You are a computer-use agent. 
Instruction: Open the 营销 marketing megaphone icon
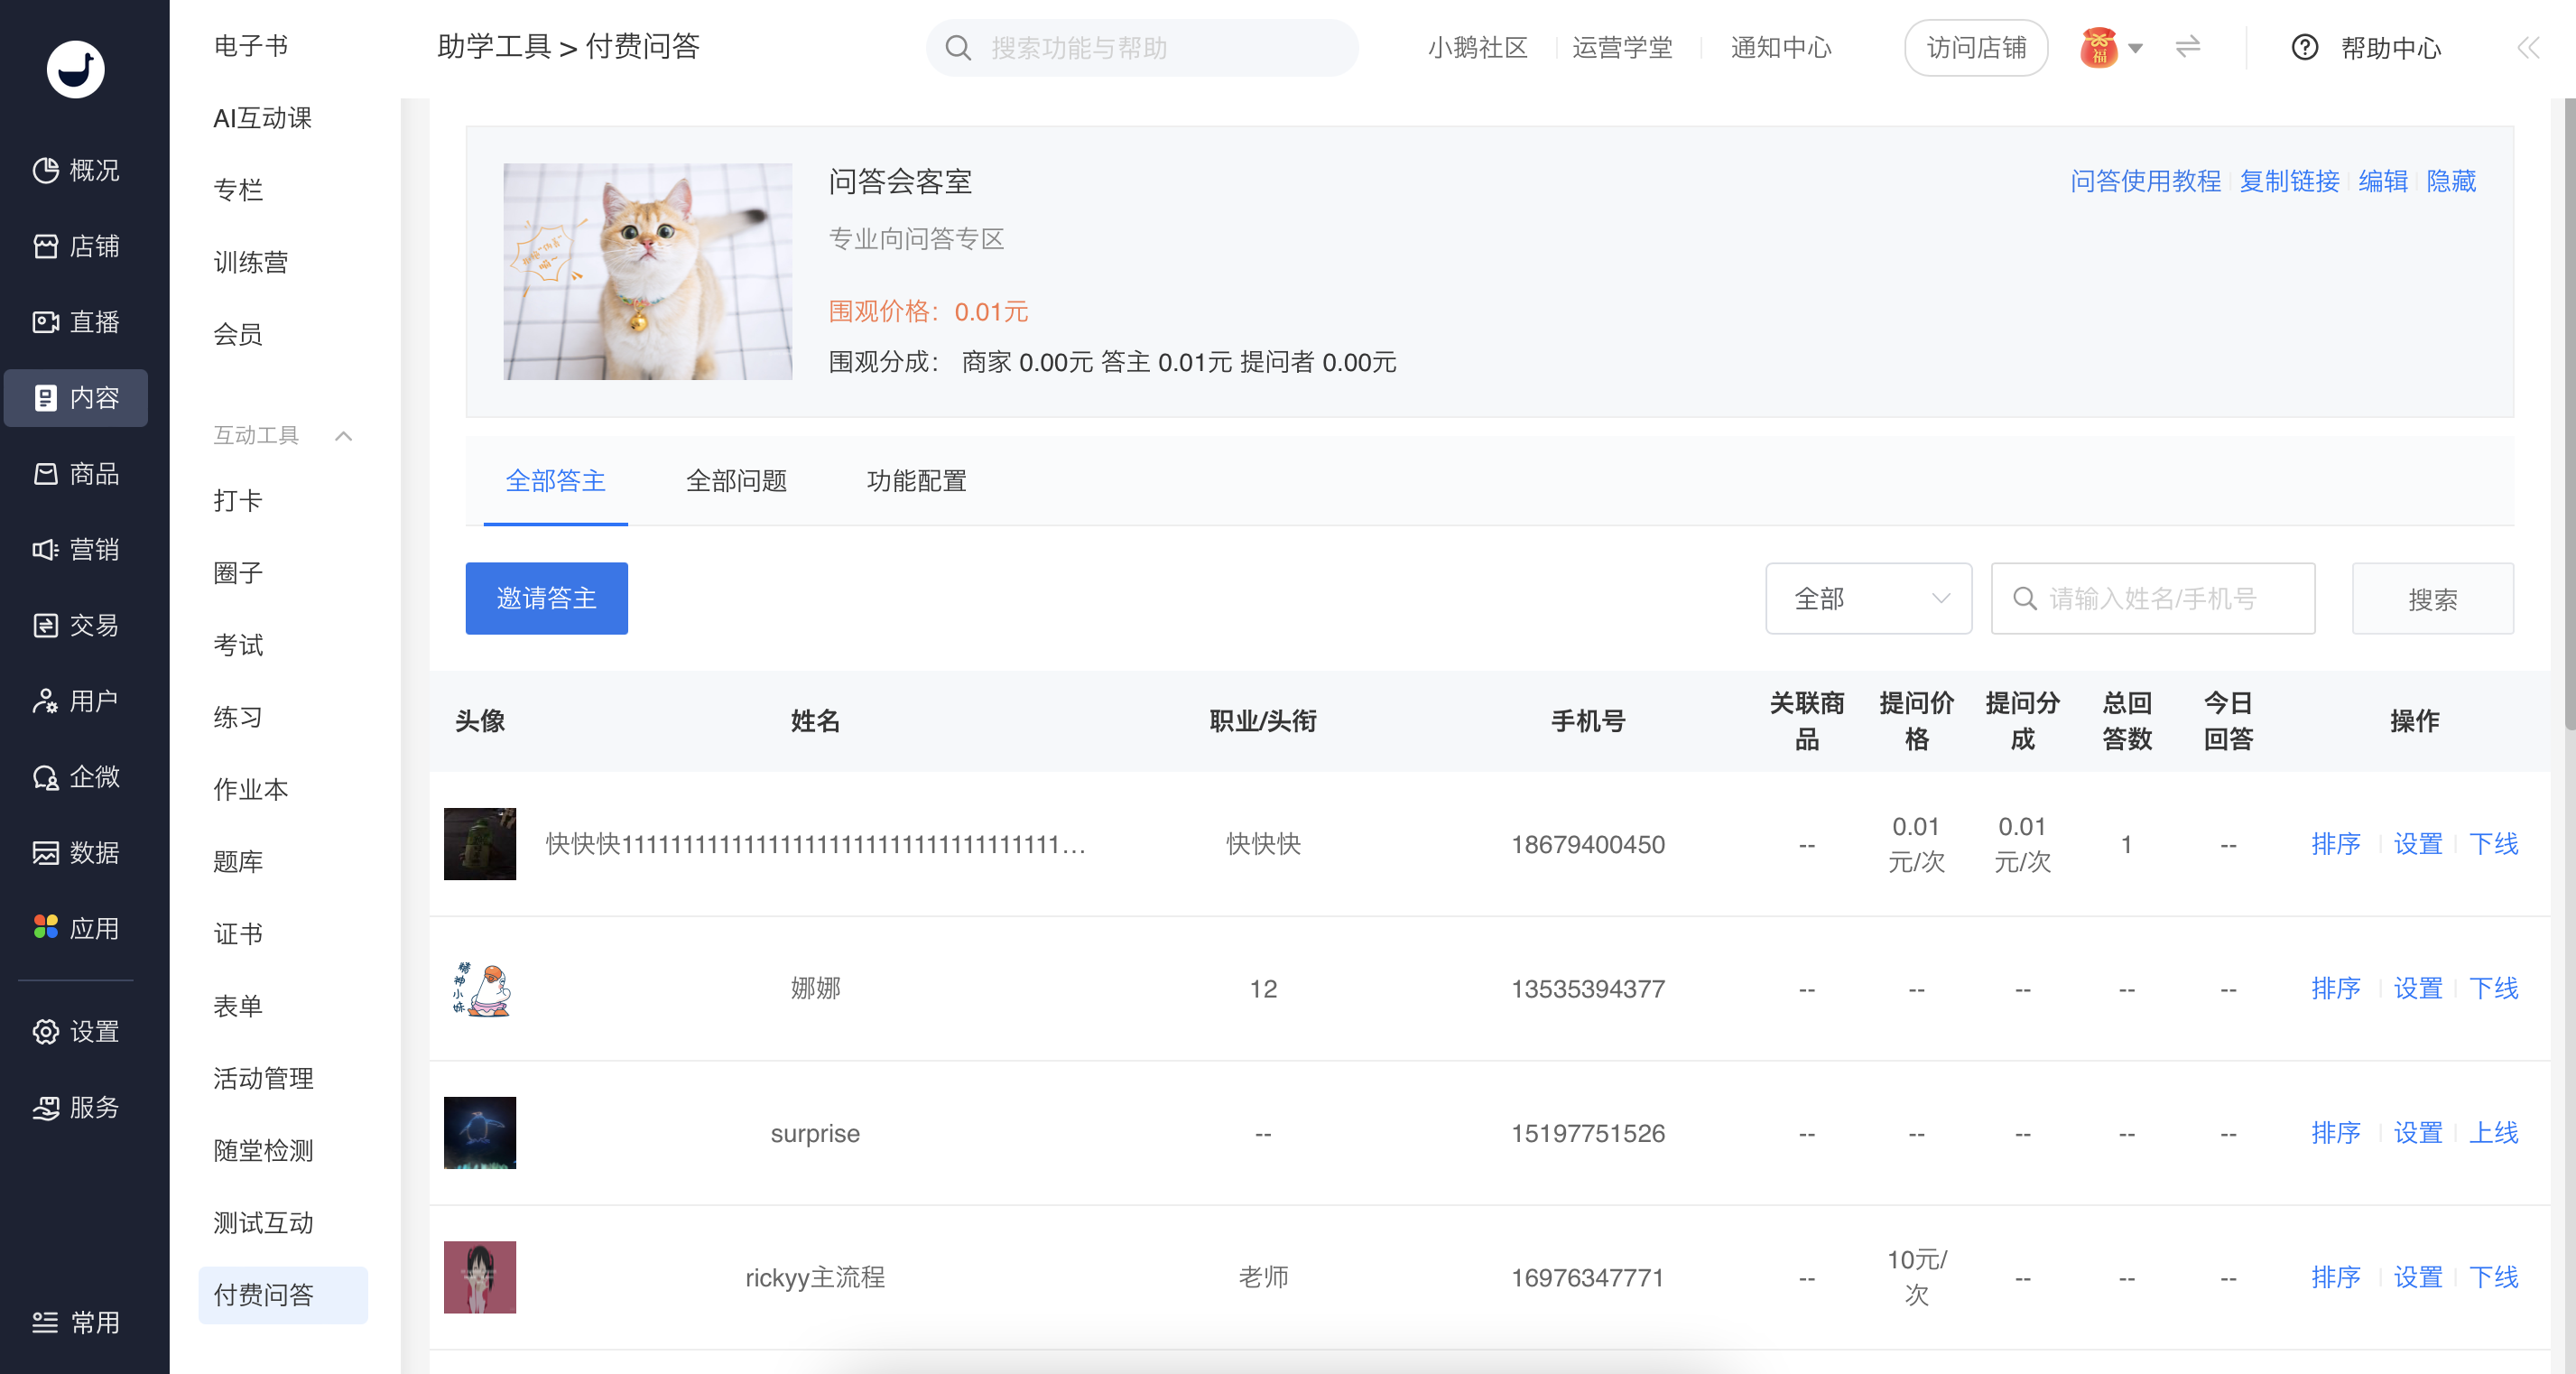point(46,549)
